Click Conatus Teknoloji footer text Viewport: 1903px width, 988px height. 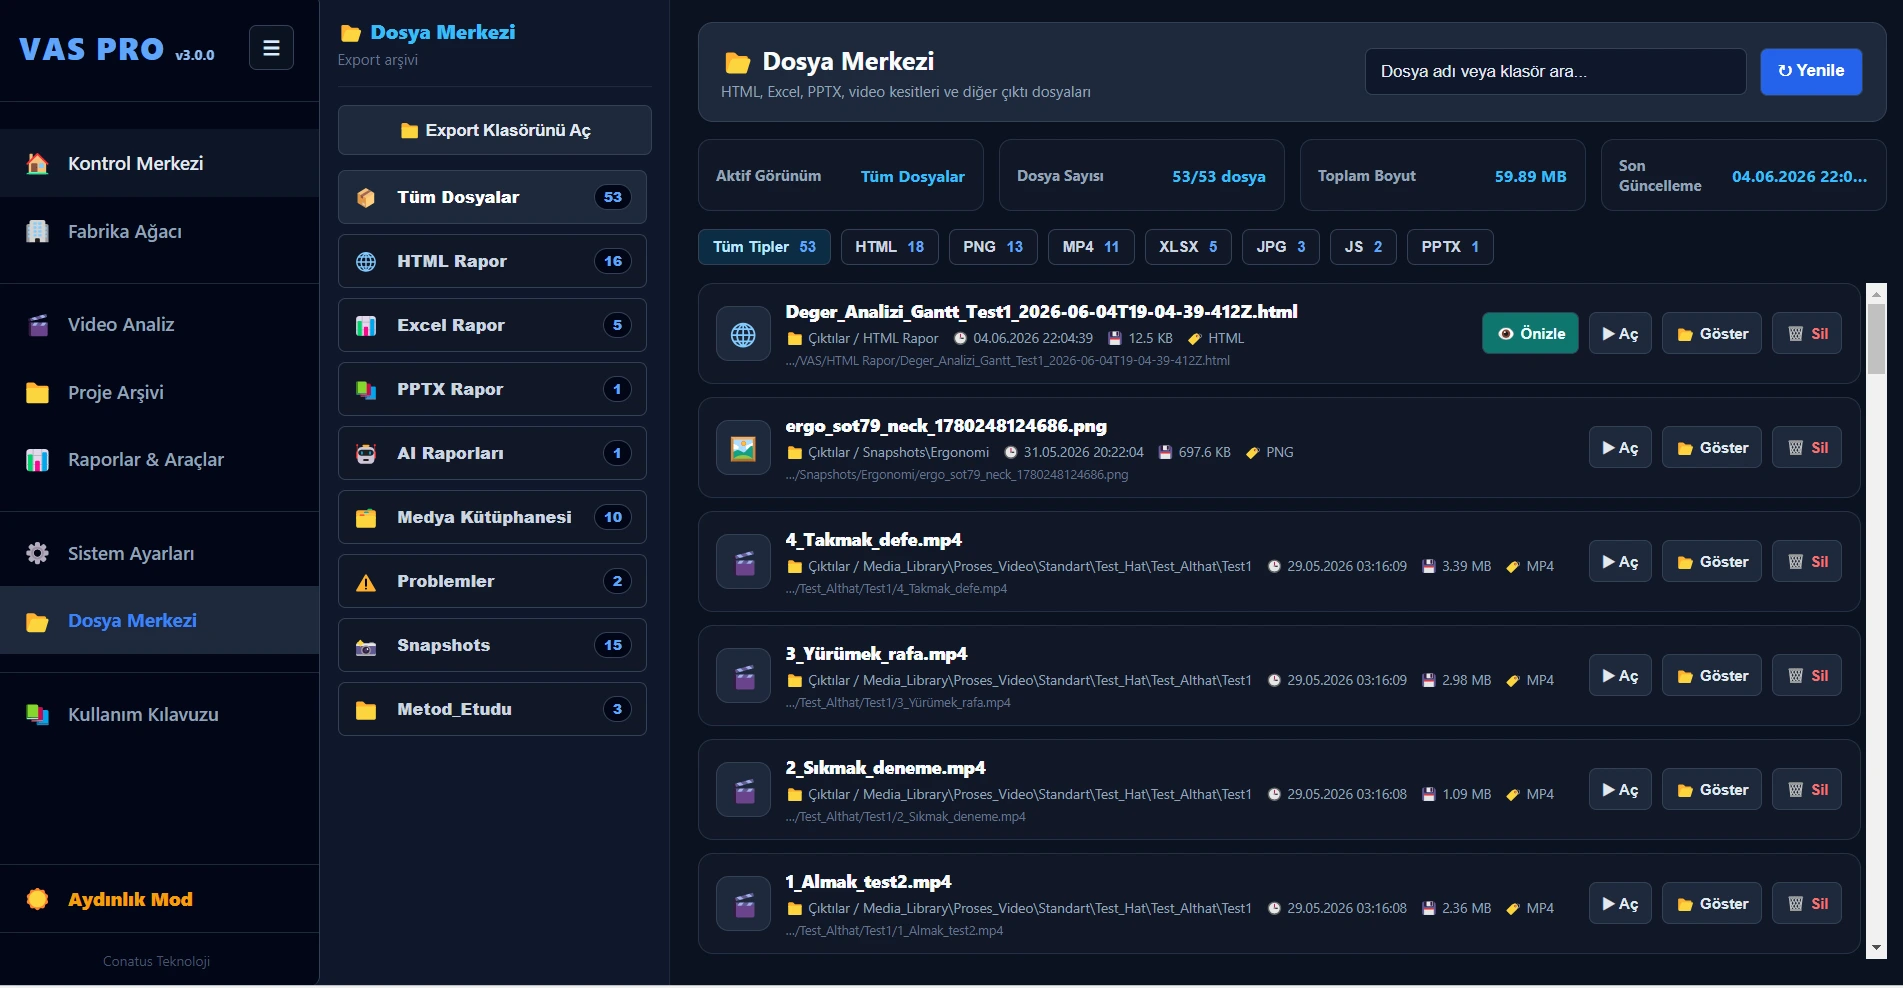[x=156, y=961]
